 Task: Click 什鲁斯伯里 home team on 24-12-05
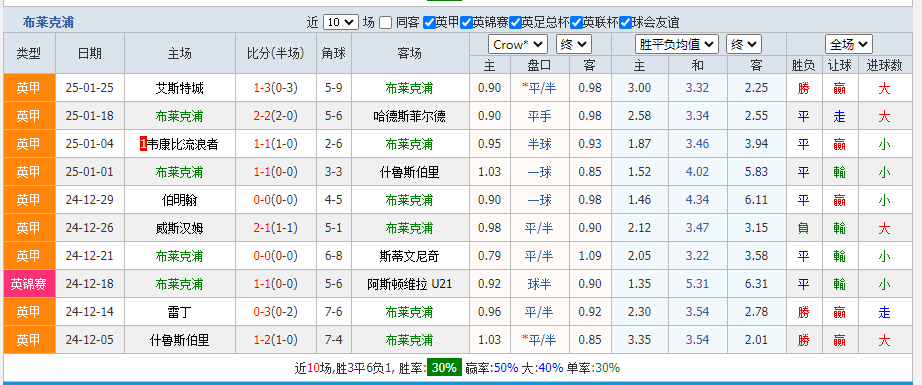179,340
